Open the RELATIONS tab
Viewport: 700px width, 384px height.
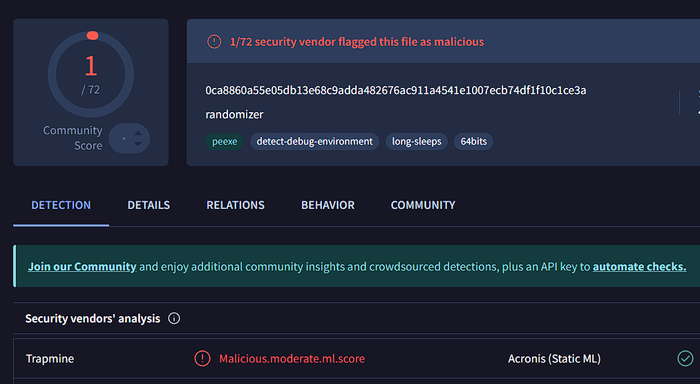click(x=235, y=205)
